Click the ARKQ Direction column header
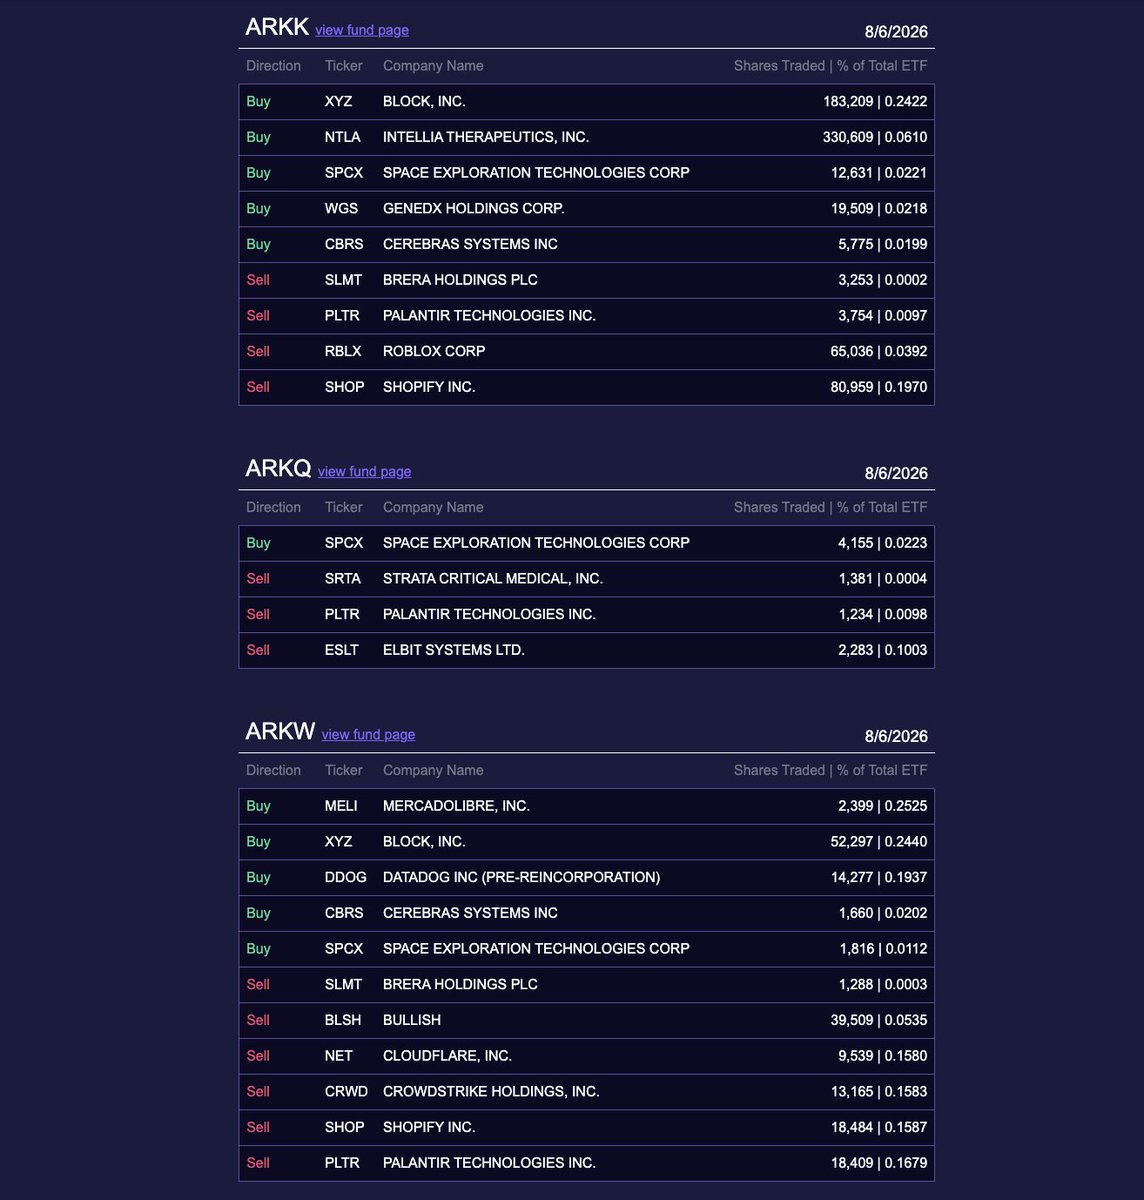Viewport: 1144px width, 1200px height. pos(273,507)
